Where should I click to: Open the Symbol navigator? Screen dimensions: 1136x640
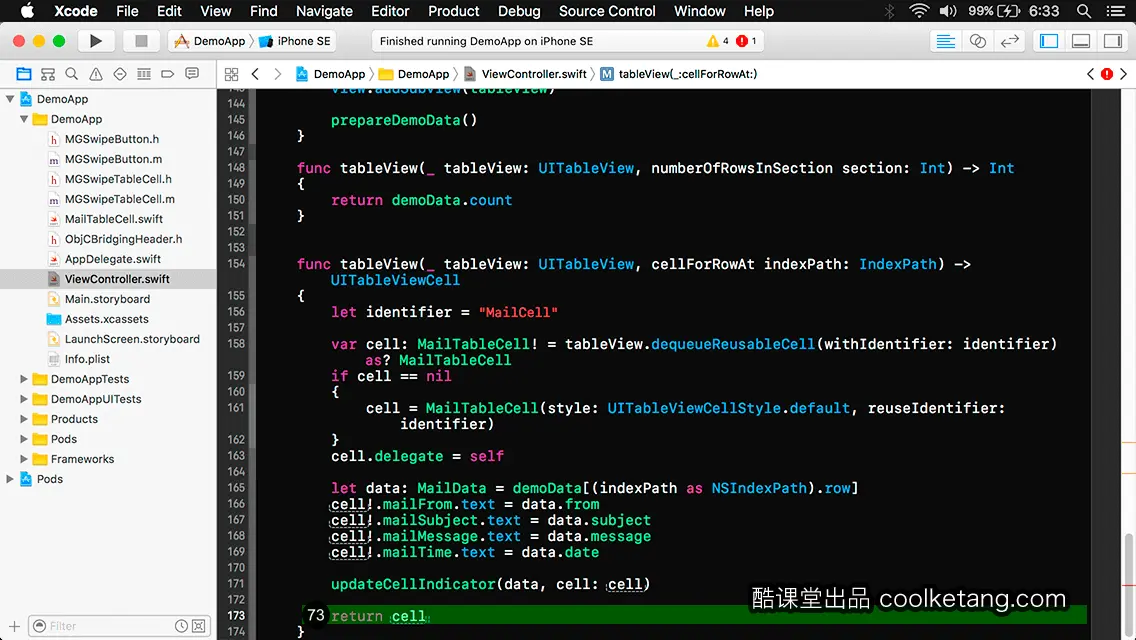(48, 74)
